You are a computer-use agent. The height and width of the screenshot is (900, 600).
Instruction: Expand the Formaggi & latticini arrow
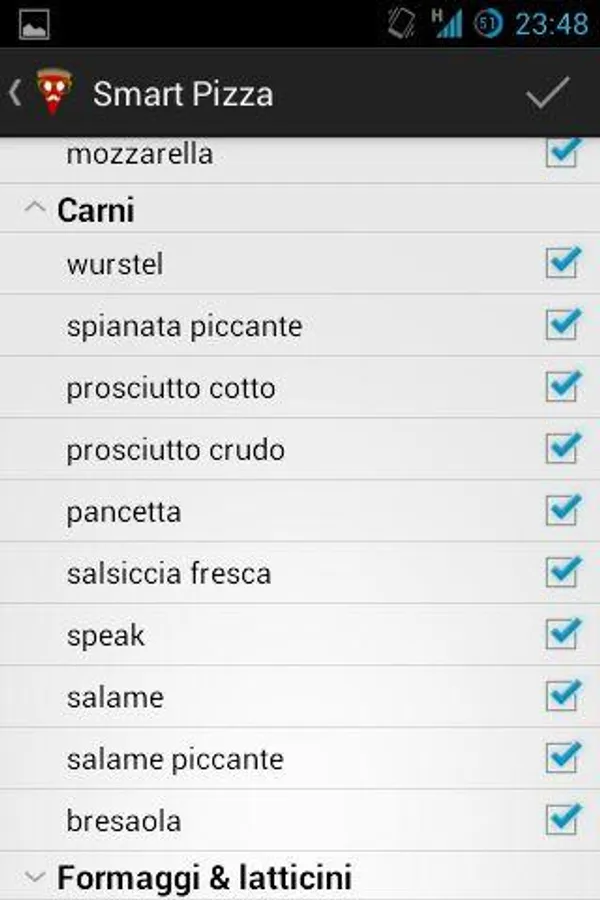[x=35, y=878]
